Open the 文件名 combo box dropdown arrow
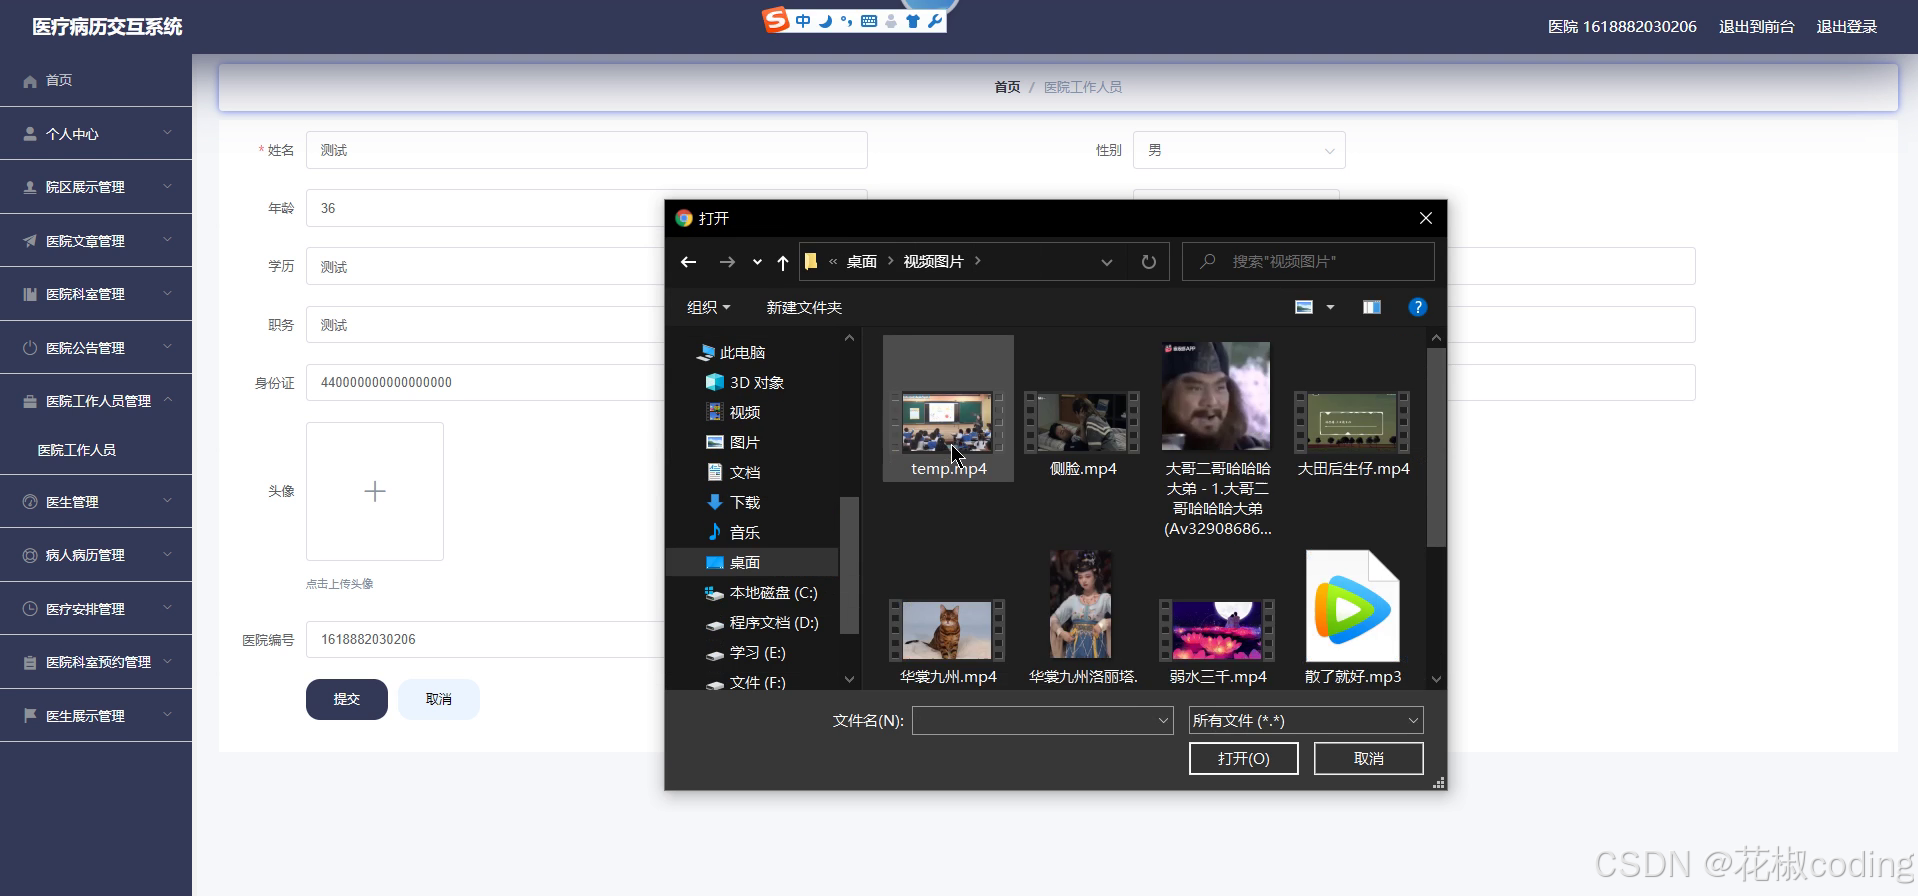Viewport: 1918px width, 896px height. [1163, 720]
